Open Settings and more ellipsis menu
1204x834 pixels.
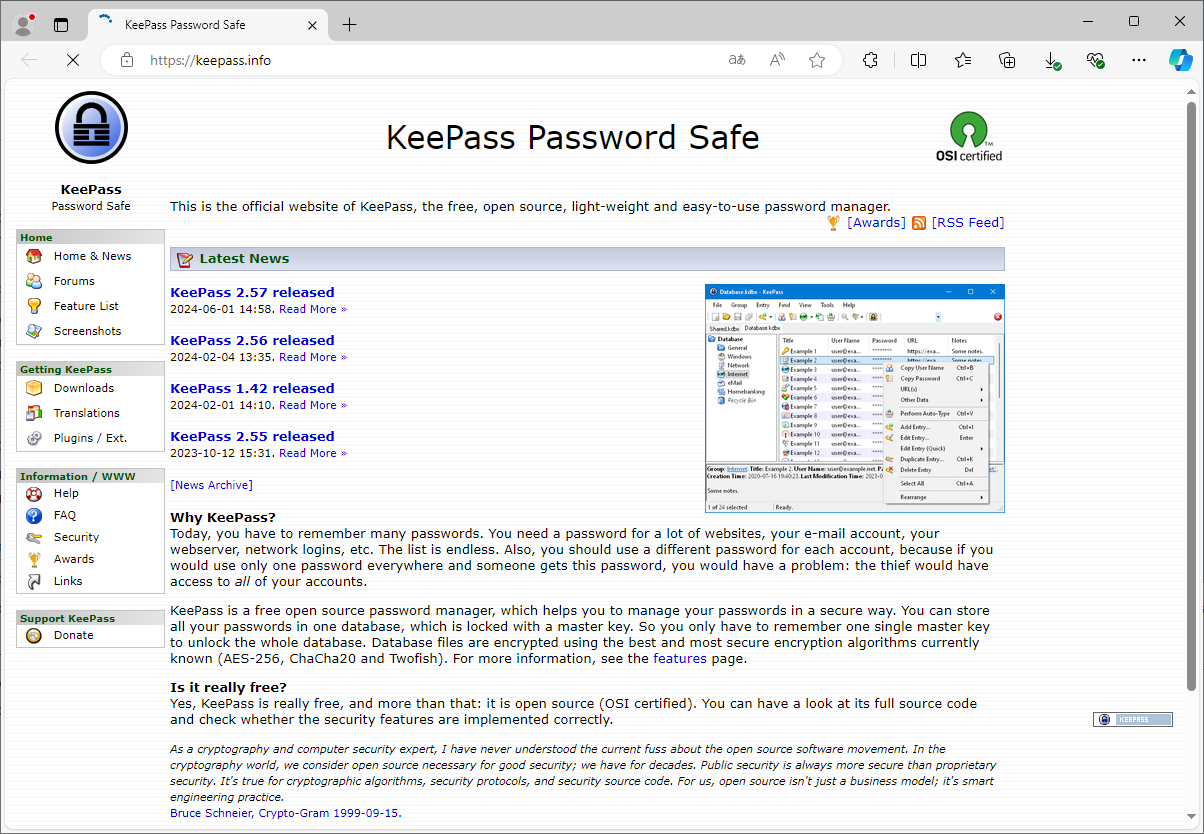click(x=1139, y=60)
